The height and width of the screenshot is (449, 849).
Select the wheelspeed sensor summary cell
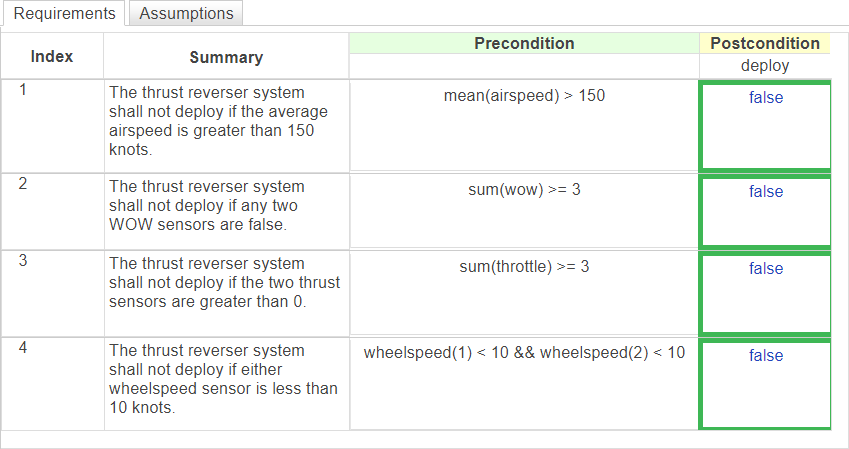226,384
